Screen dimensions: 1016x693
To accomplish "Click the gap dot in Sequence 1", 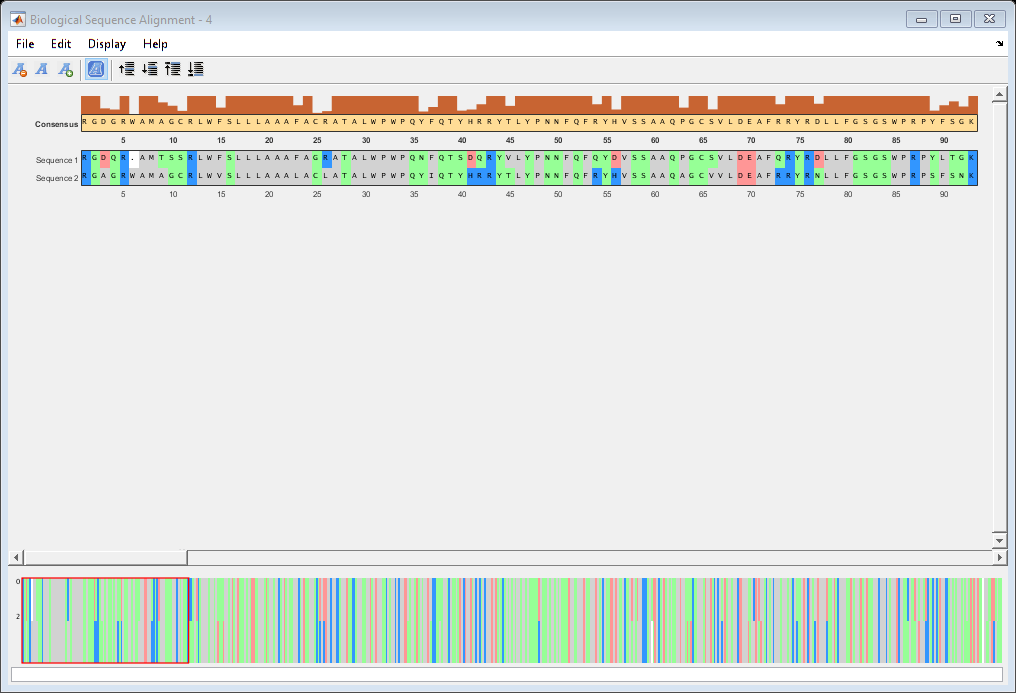I will pyautogui.click(x=133, y=159).
